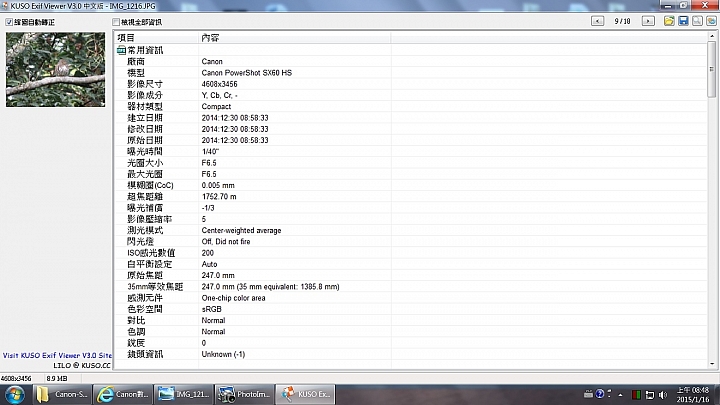Screen dimensions: 720x405
Task: Go to the previous image with the left arrow
Action: 597,21
